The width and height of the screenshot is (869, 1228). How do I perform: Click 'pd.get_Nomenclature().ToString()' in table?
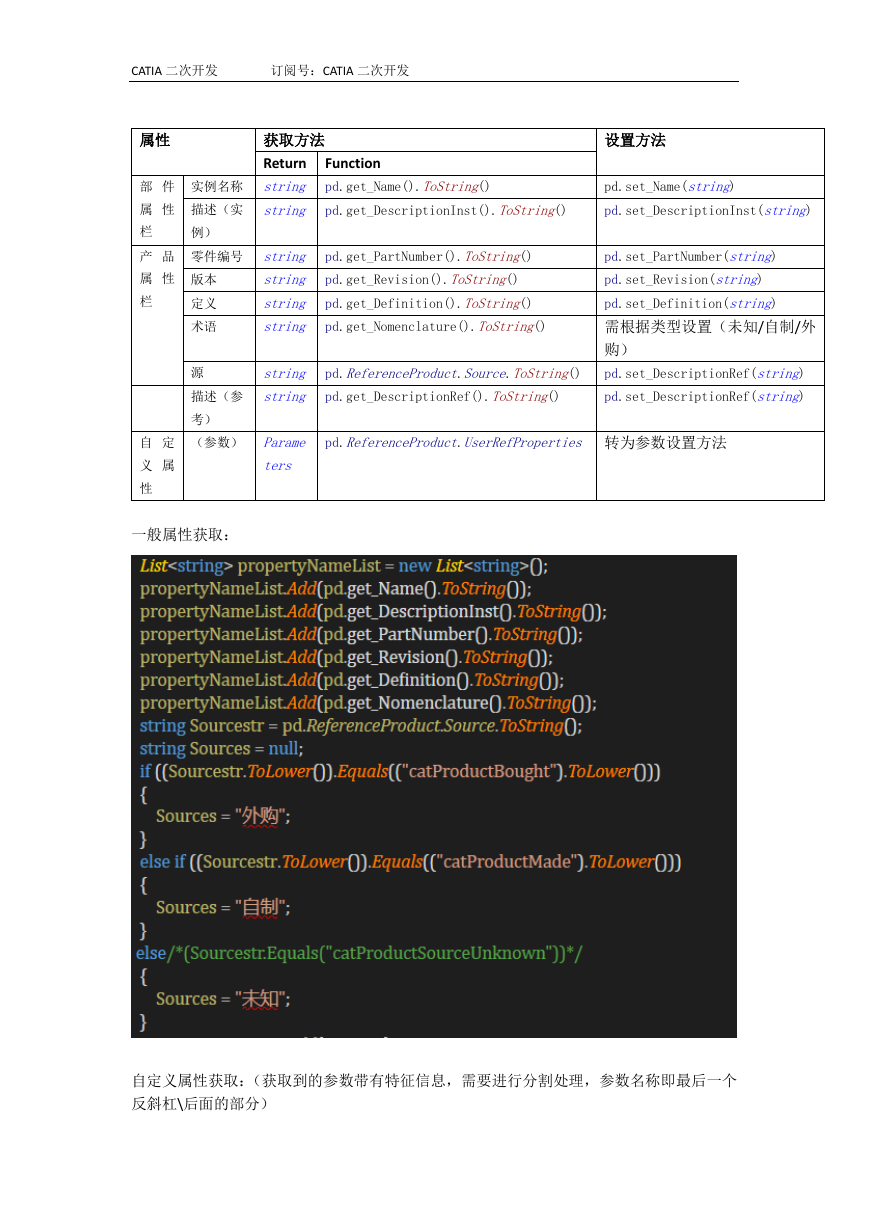(x=436, y=327)
